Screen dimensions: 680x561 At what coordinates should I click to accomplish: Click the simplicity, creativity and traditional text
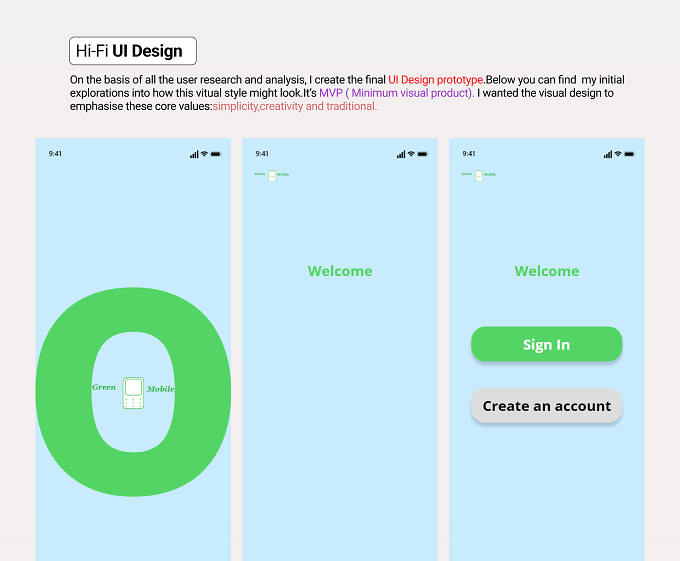click(295, 106)
